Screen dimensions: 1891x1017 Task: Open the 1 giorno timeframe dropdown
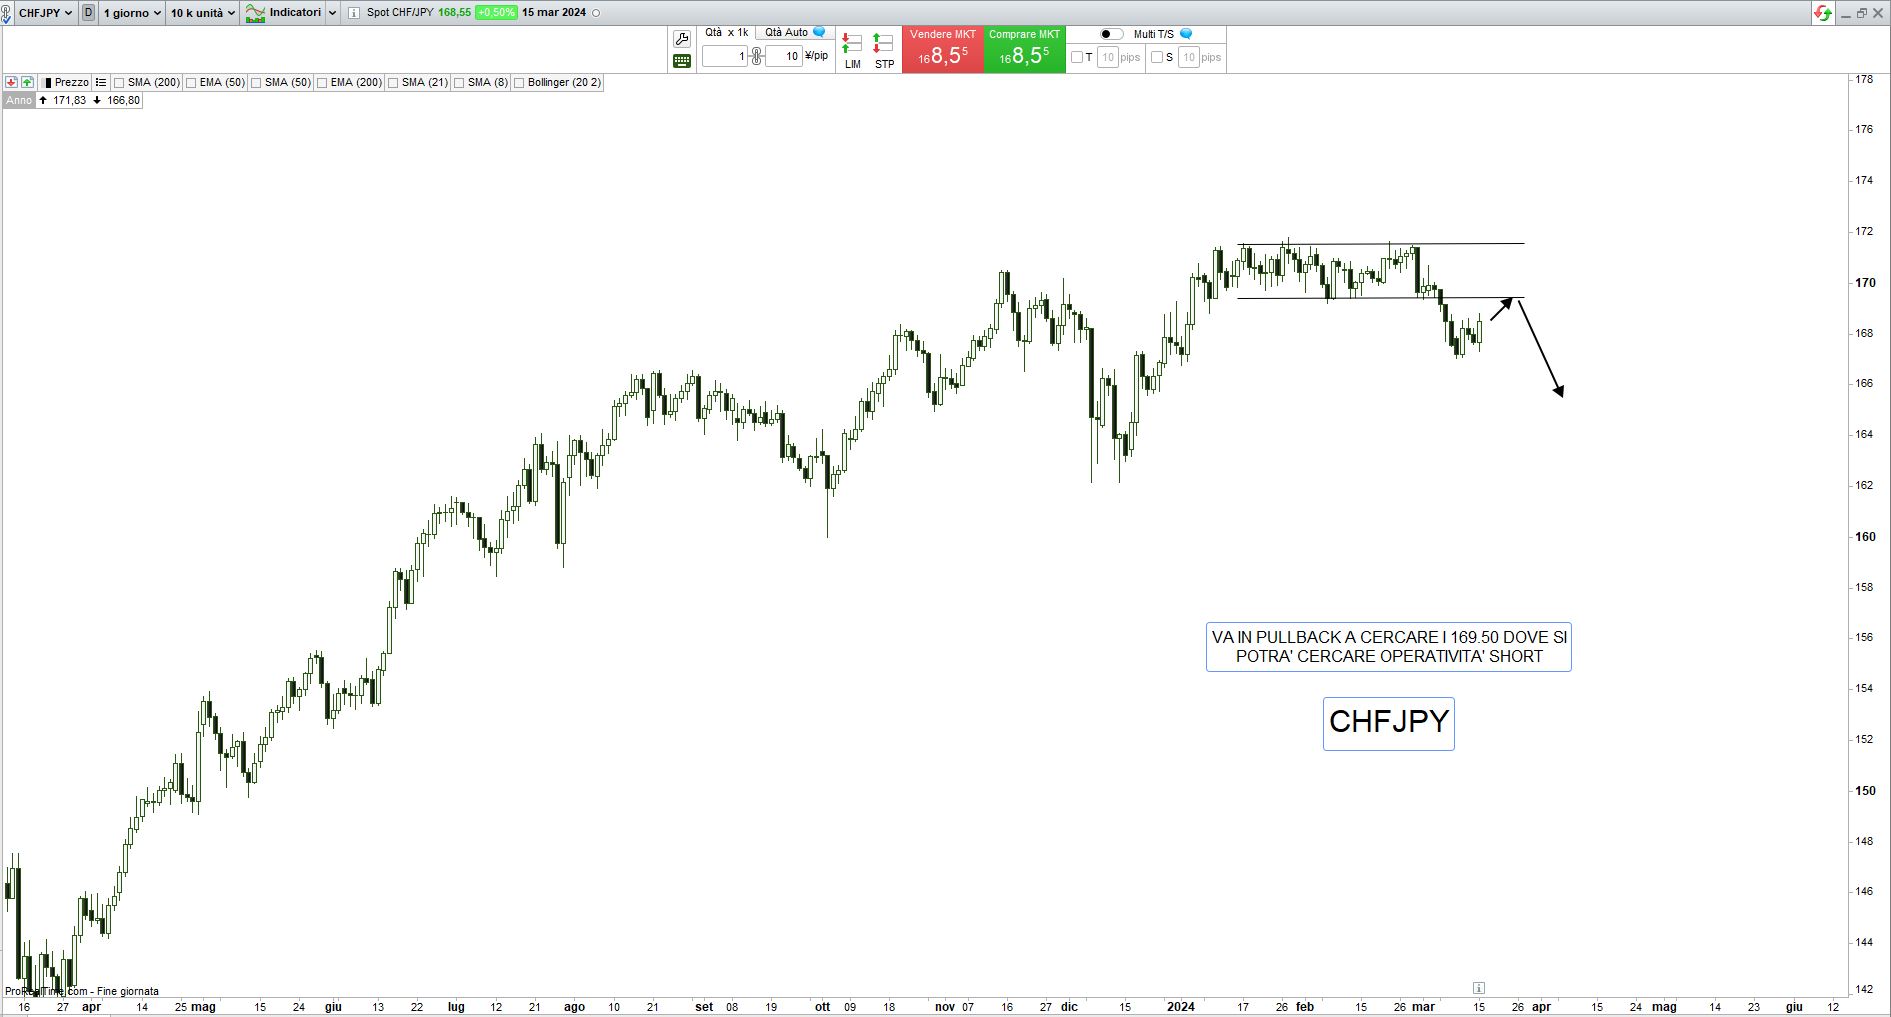point(132,13)
